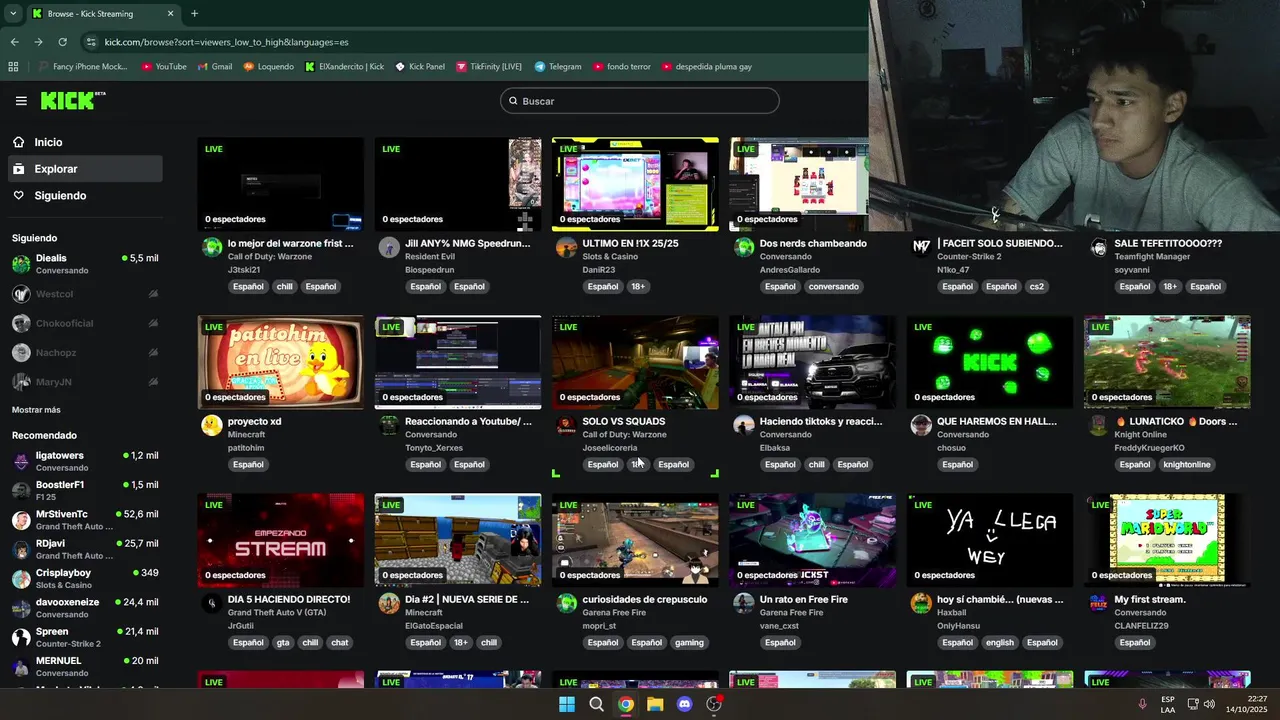The width and height of the screenshot is (1280, 720).
Task: Open recommended channel MERNUEL
Action: (x=85, y=666)
